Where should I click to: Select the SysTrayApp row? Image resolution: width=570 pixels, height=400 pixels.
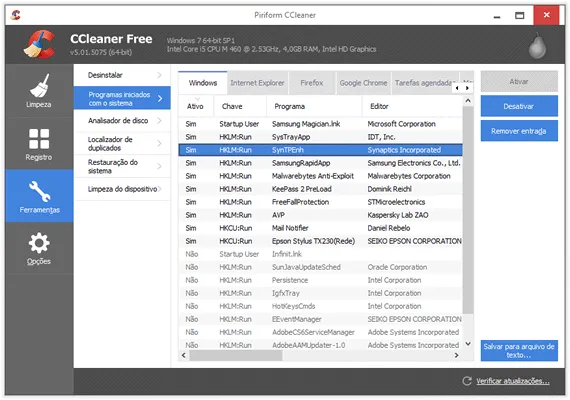click(x=321, y=137)
